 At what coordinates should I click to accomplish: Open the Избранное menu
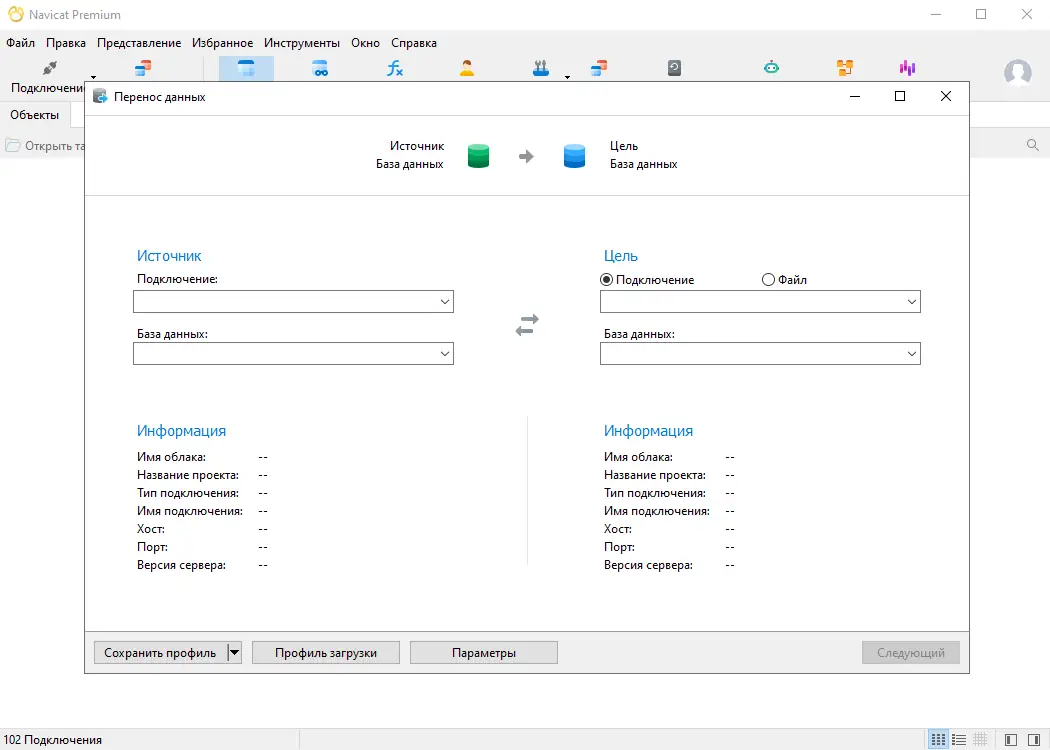[222, 43]
